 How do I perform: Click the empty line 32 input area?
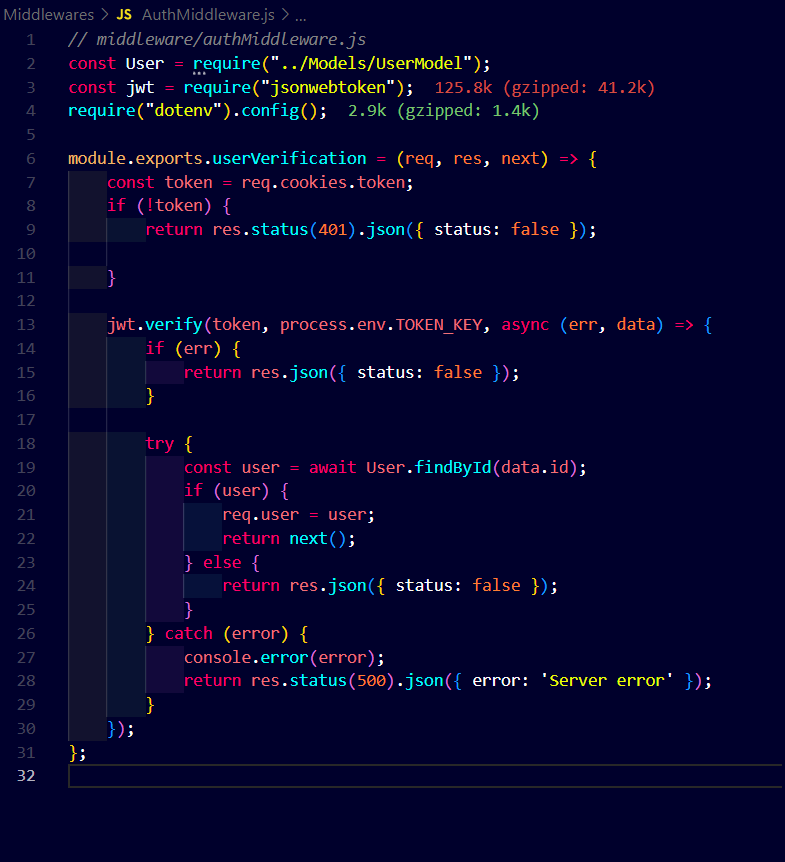[425, 776]
